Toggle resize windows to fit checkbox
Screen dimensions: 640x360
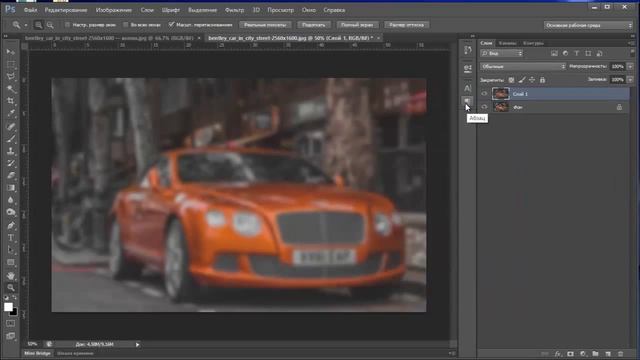pyautogui.click(x=67, y=25)
